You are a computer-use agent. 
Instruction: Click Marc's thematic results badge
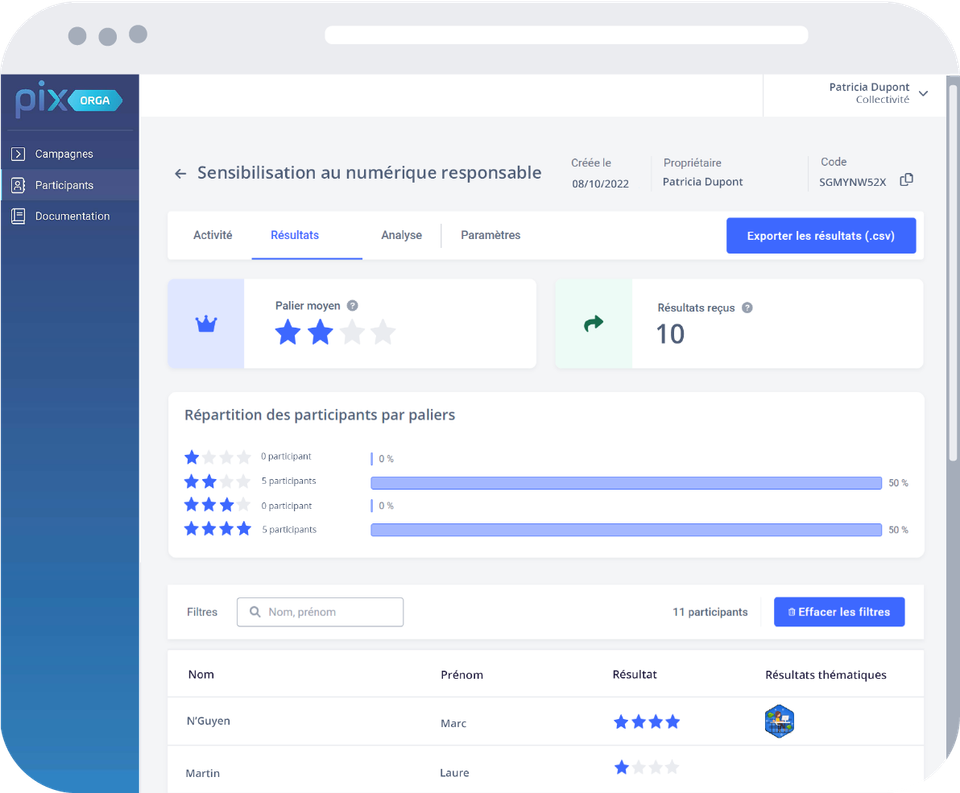[779, 721]
